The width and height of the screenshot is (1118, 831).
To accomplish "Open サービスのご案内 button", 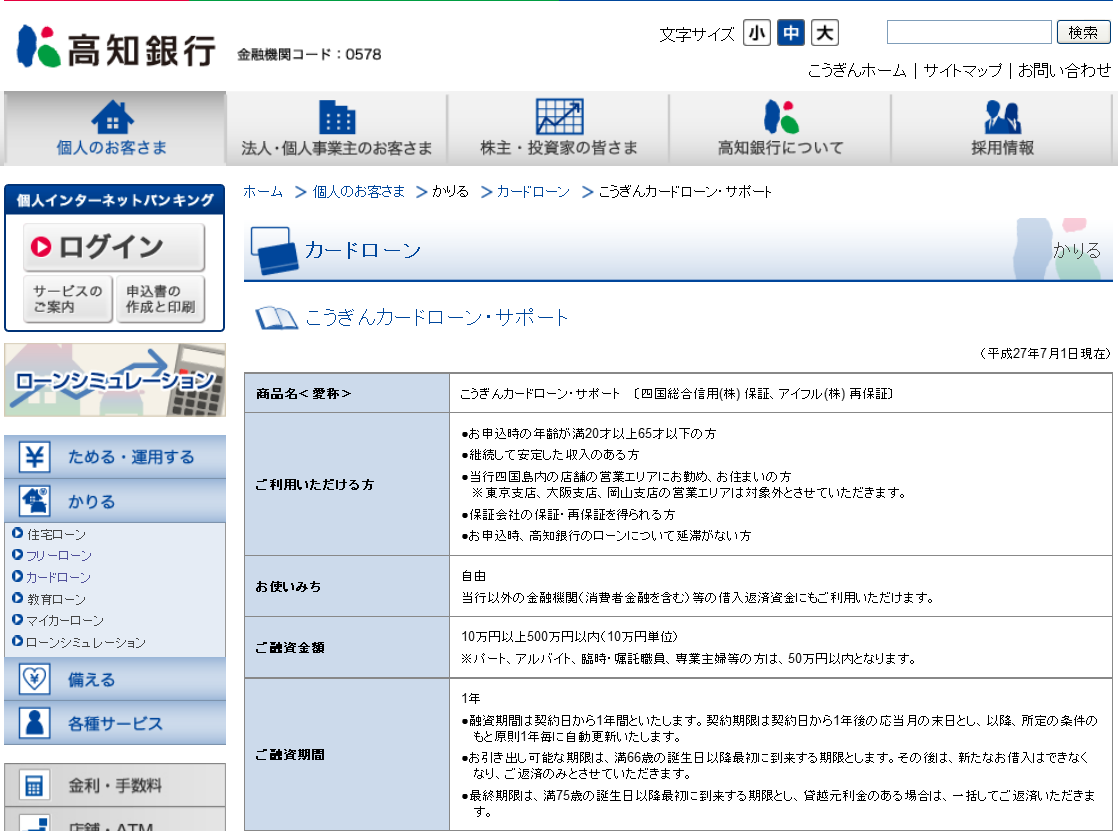I will (x=68, y=299).
